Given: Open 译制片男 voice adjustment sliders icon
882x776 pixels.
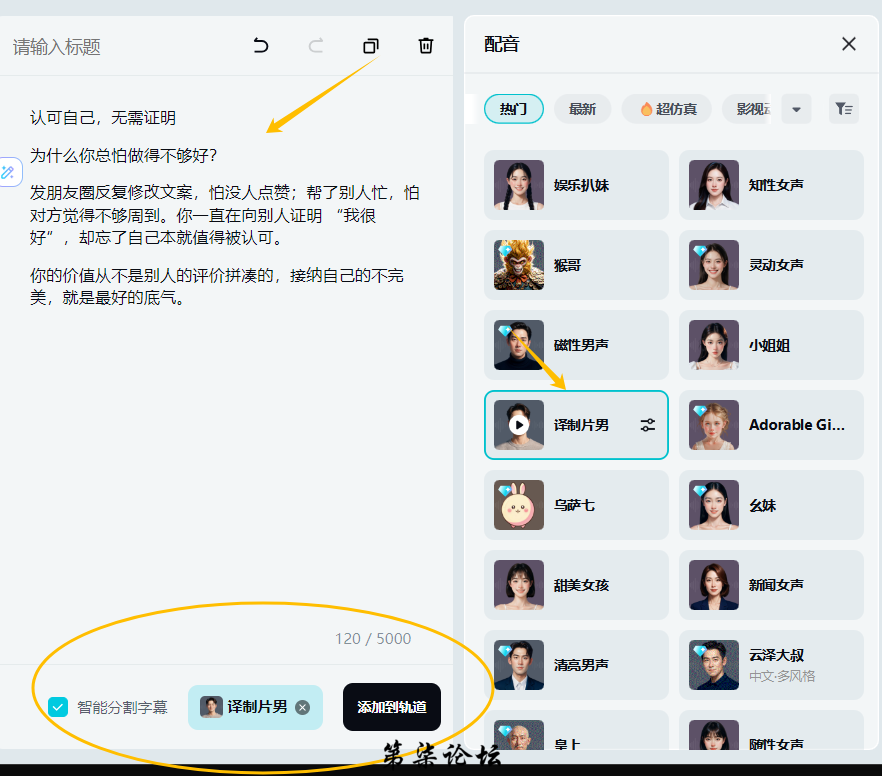Looking at the screenshot, I should click(648, 425).
